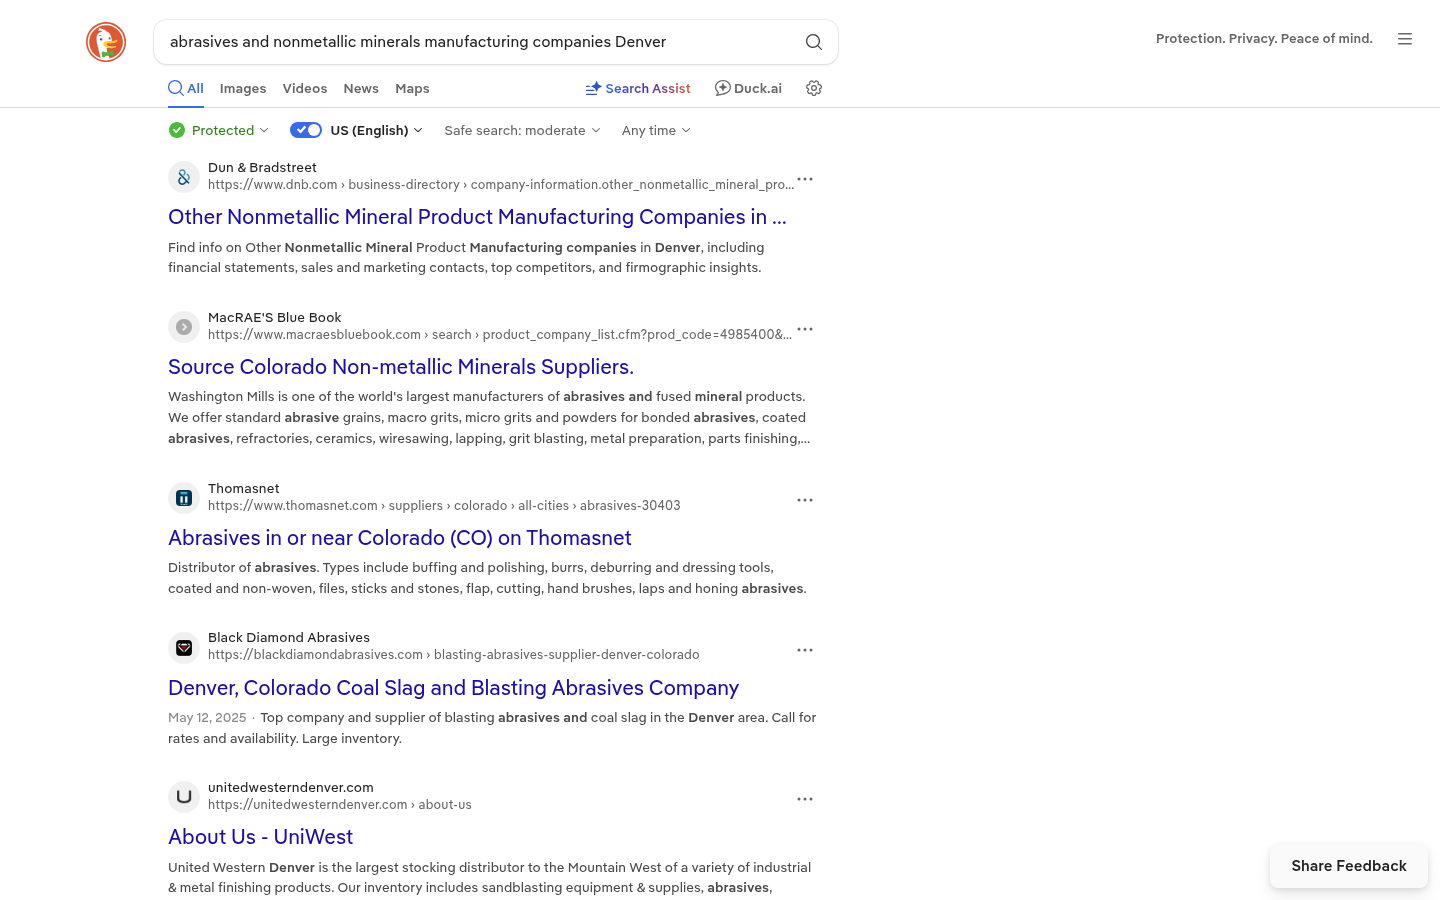Expand the Protected dropdown

[x=219, y=130]
